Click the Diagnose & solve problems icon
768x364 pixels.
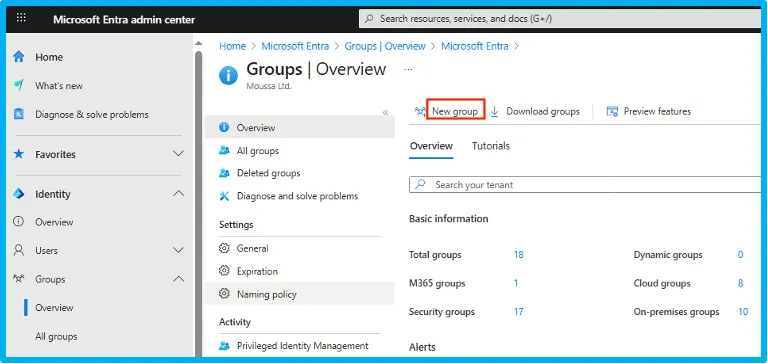[x=19, y=114]
